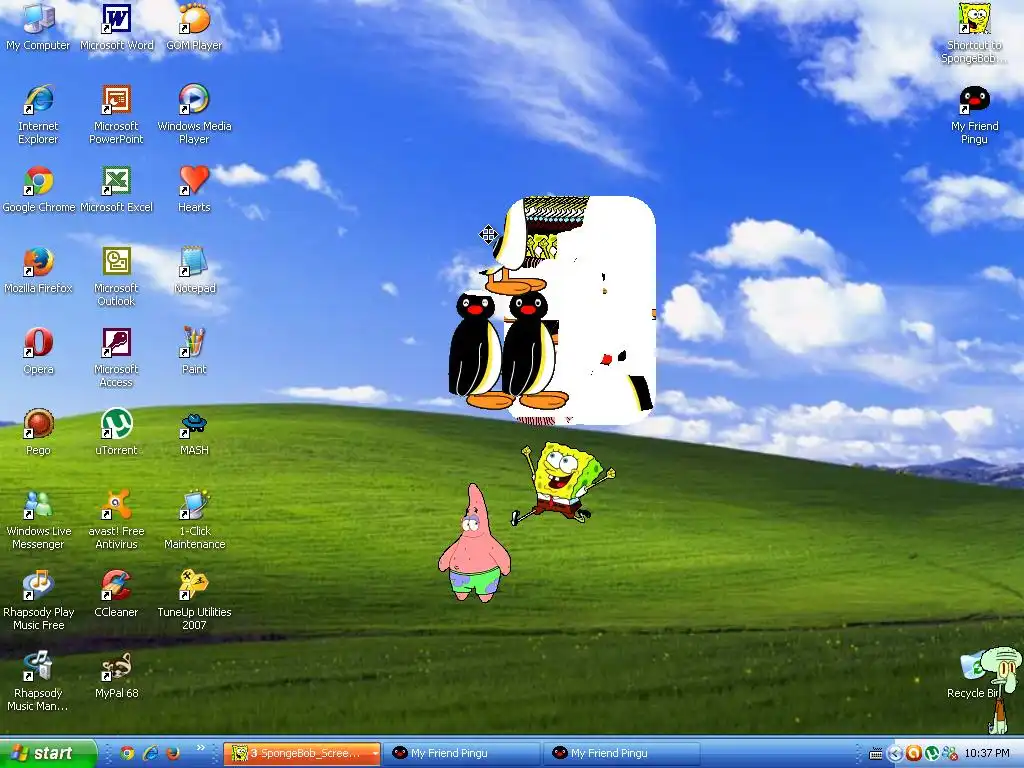Launch Chrome from the Quick Launch bar
Image resolution: width=1024 pixels, height=768 pixels.
(x=127, y=753)
